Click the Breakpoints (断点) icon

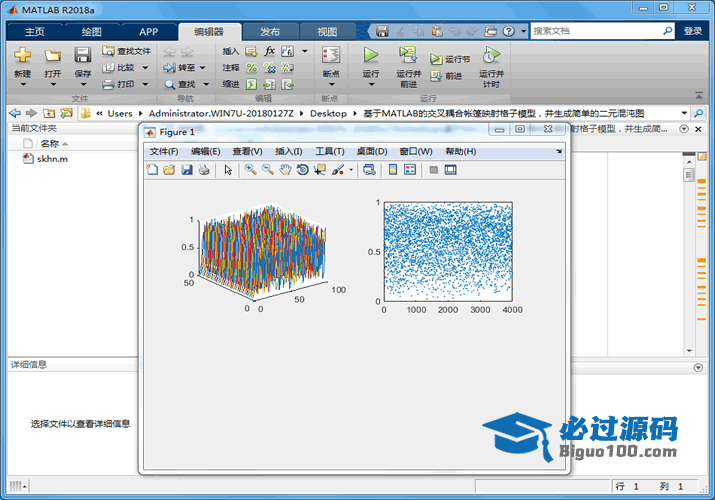pos(331,55)
